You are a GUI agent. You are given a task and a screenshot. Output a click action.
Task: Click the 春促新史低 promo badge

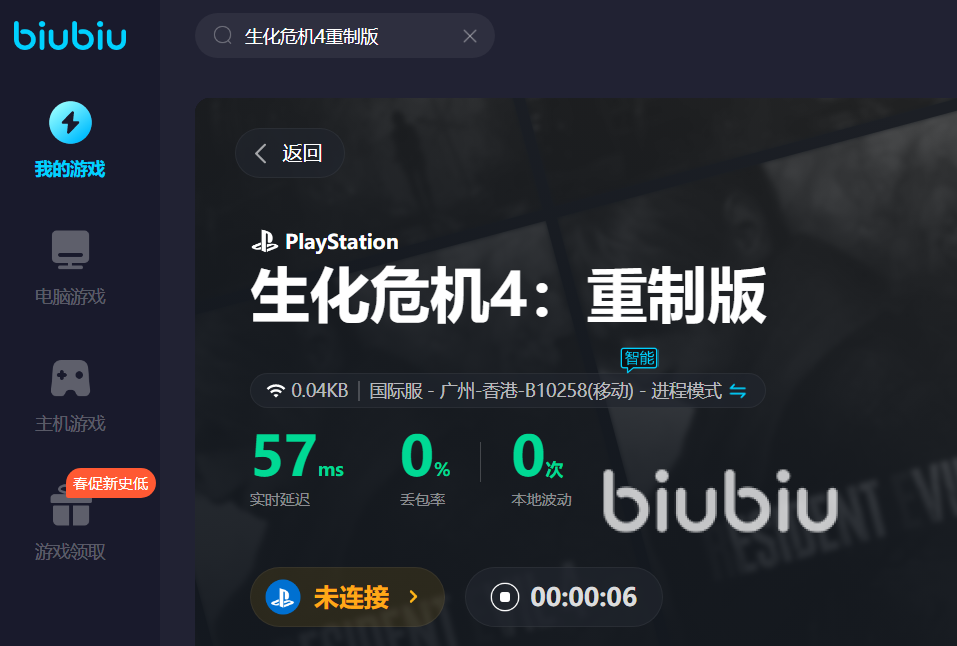pos(110,483)
